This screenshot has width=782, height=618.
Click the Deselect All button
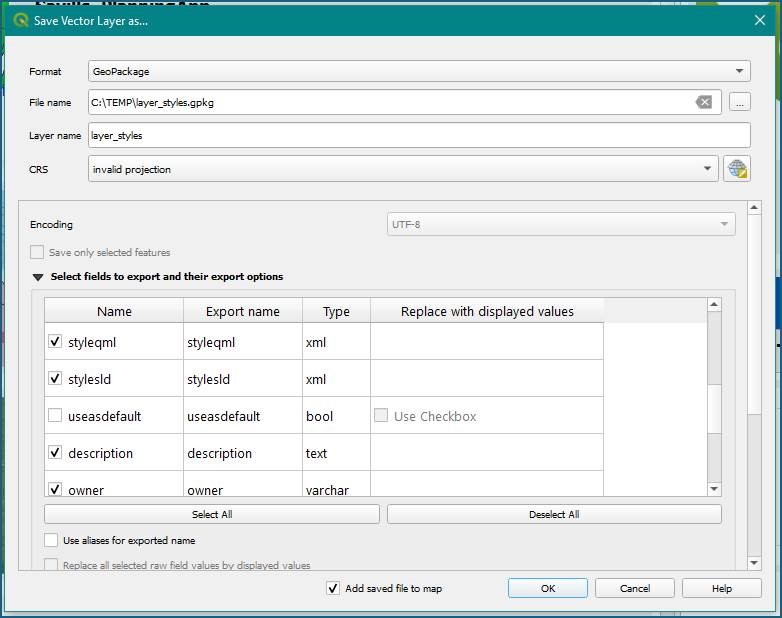(554, 514)
